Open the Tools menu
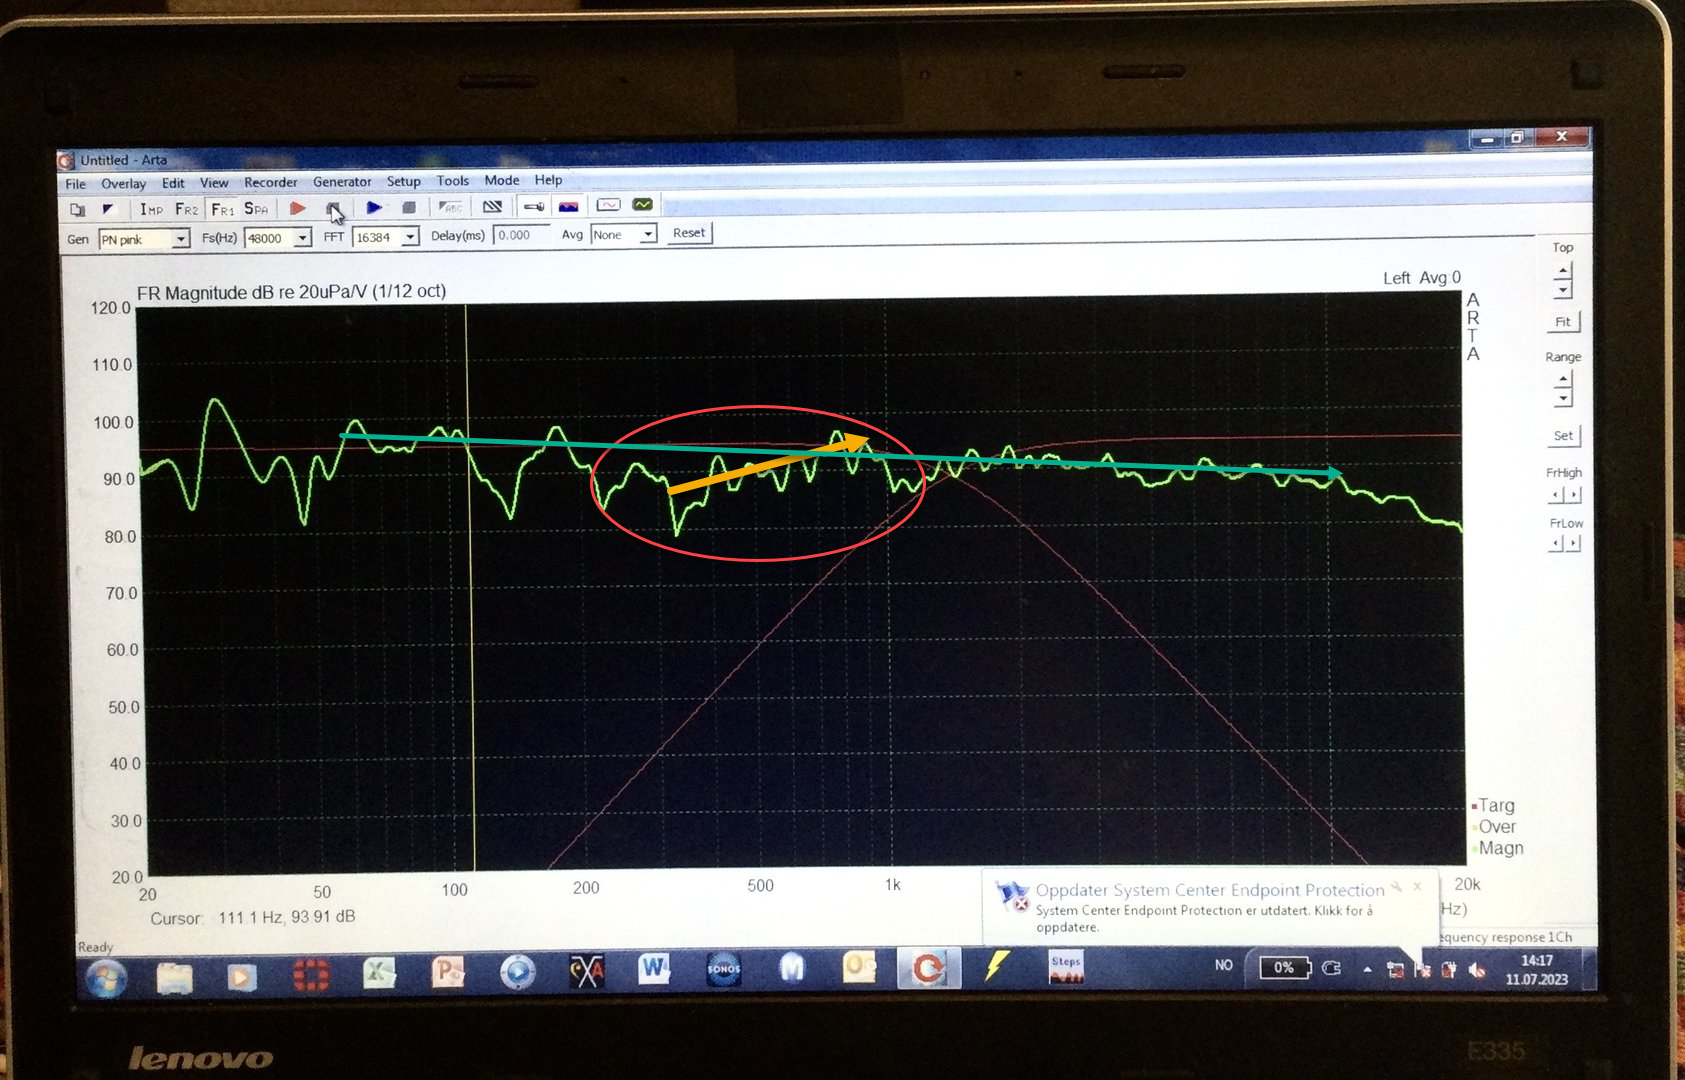The height and width of the screenshot is (1080, 1685). point(453,181)
